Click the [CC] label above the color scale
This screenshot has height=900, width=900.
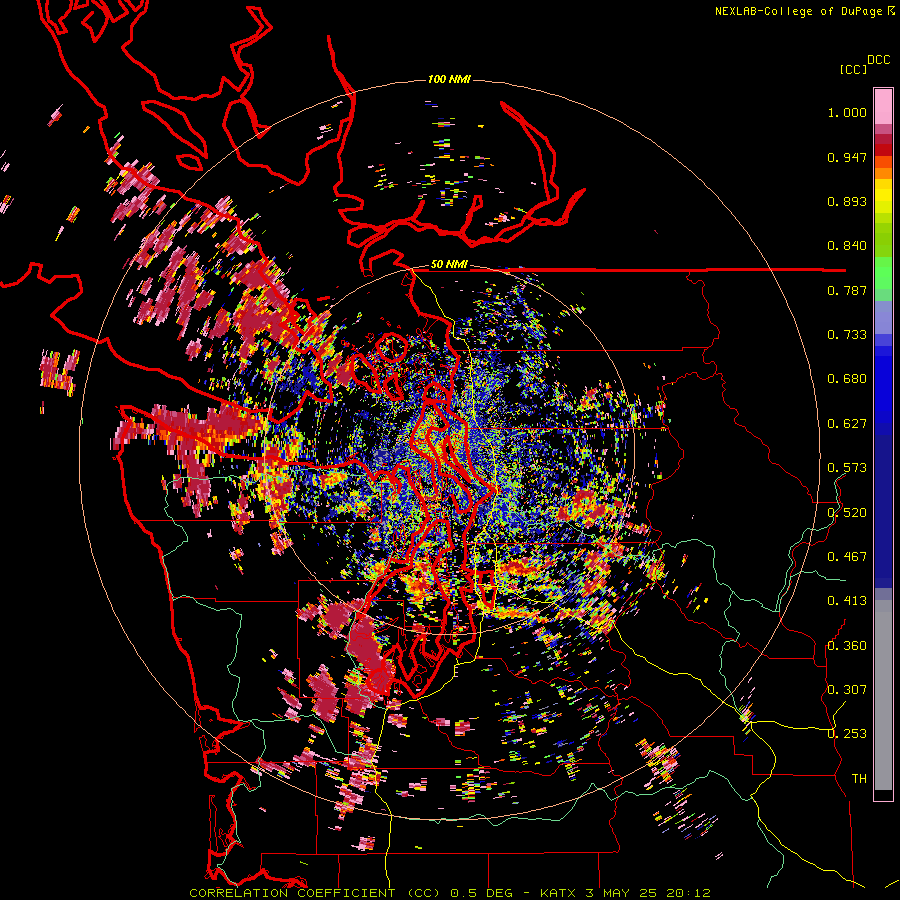(x=853, y=69)
